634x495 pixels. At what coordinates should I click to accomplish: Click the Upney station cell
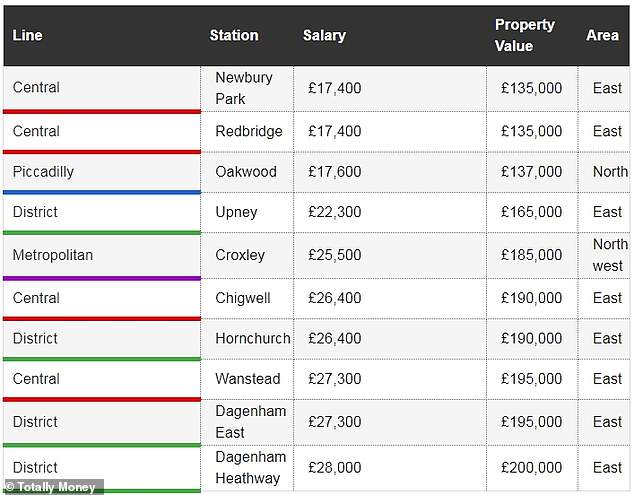tap(236, 212)
